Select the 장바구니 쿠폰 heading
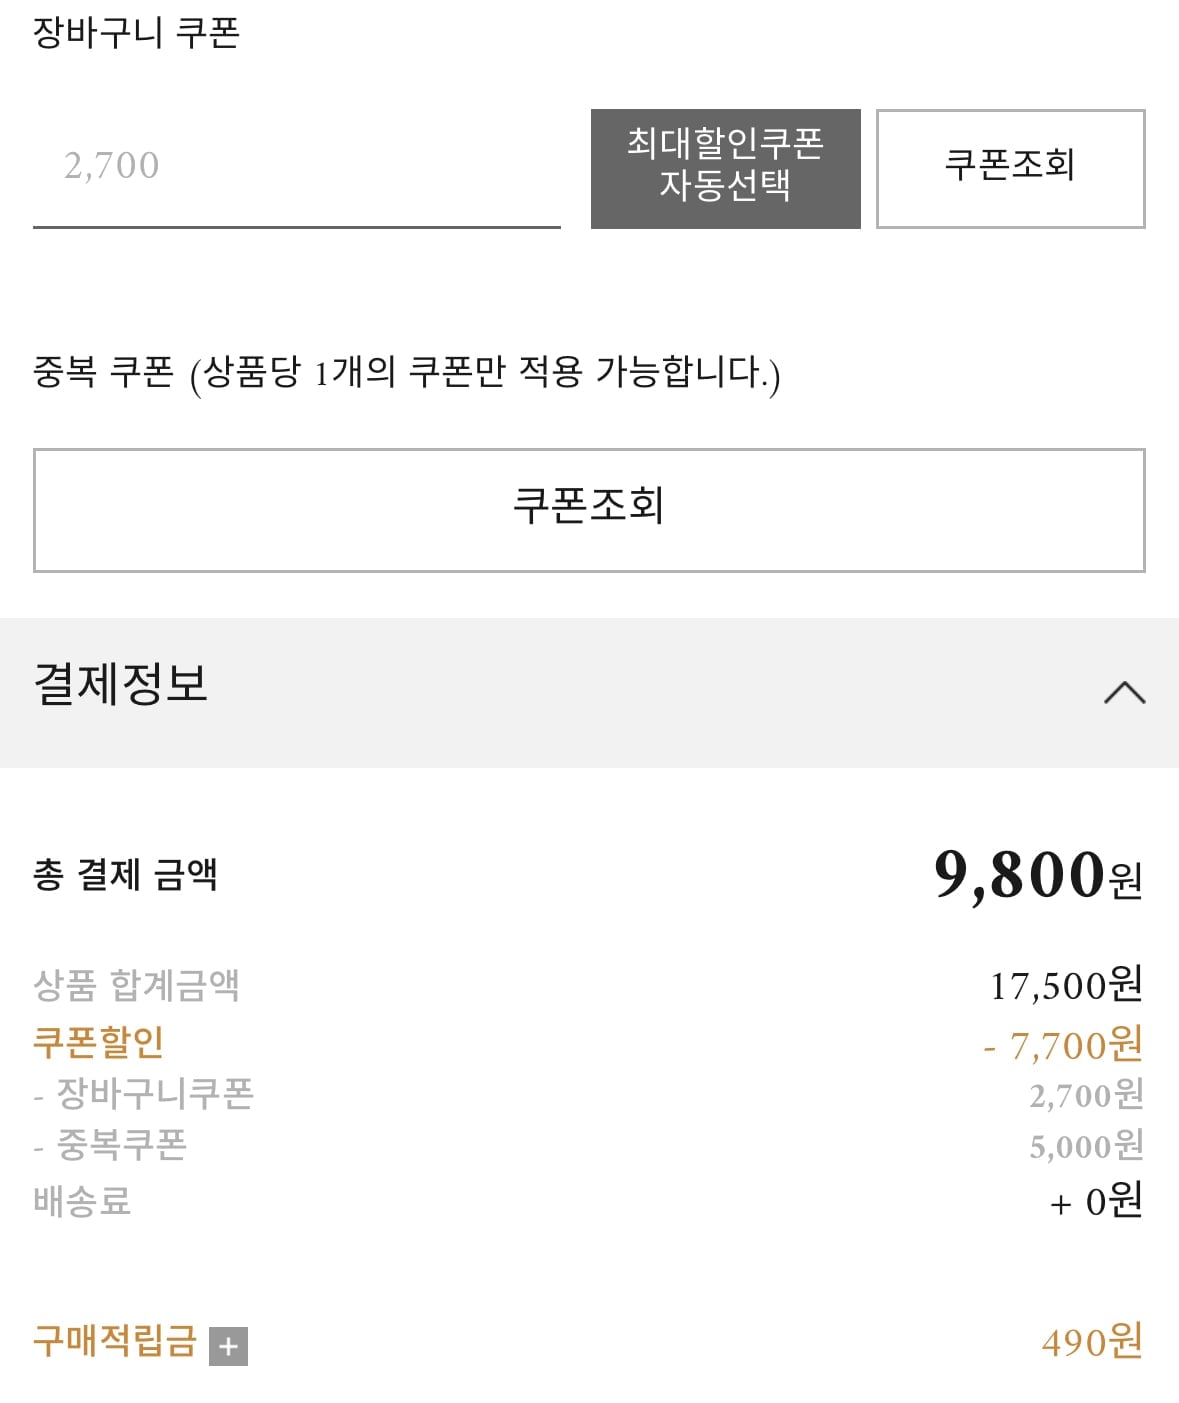 [x=137, y=33]
